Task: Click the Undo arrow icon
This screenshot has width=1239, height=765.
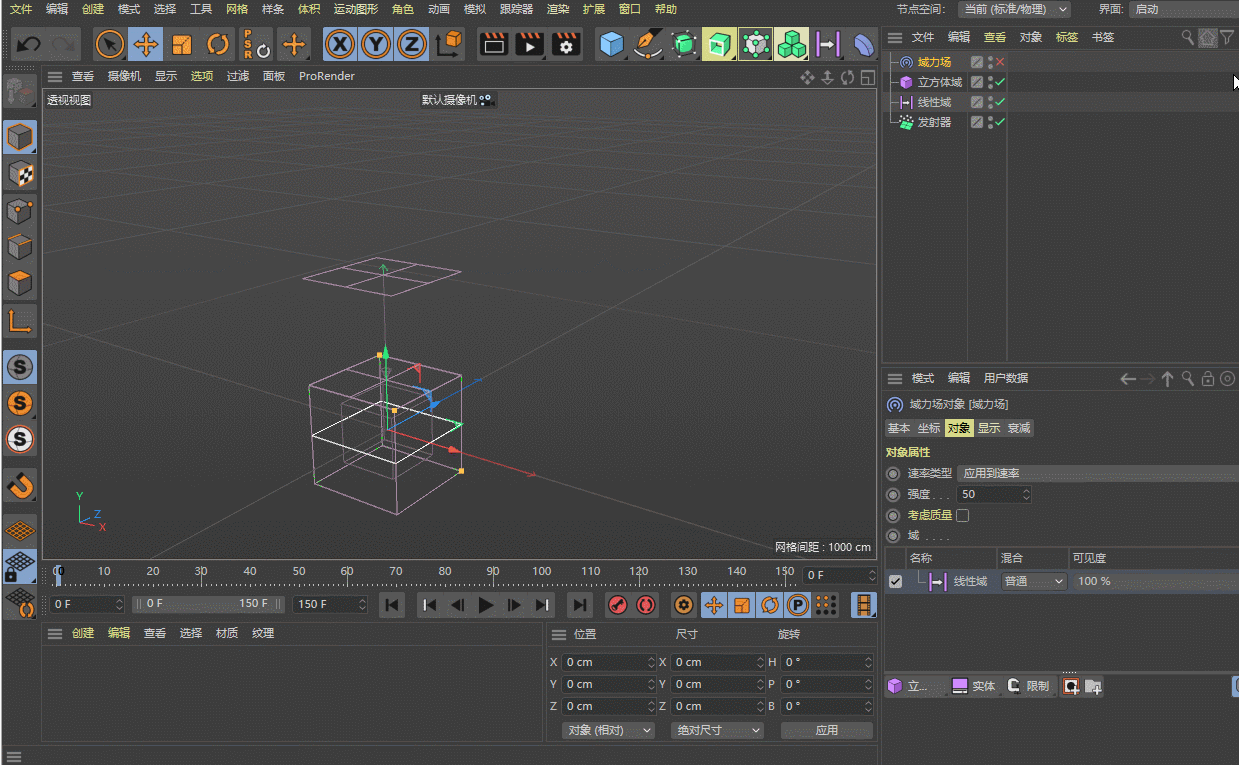Action: point(29,45)
